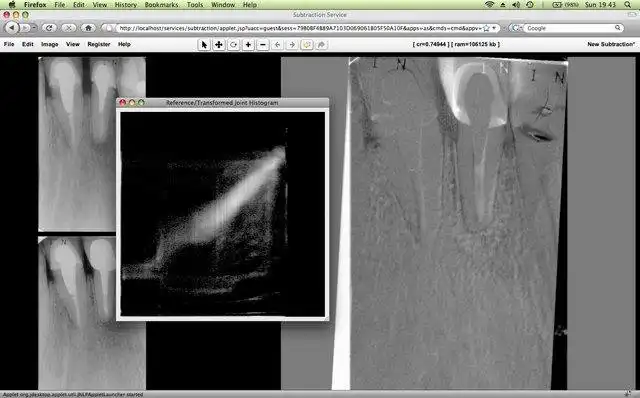The height and width of the screenshot is (398, 640).
Task: Click the zoom out minus tool
Action: (263, 44)
